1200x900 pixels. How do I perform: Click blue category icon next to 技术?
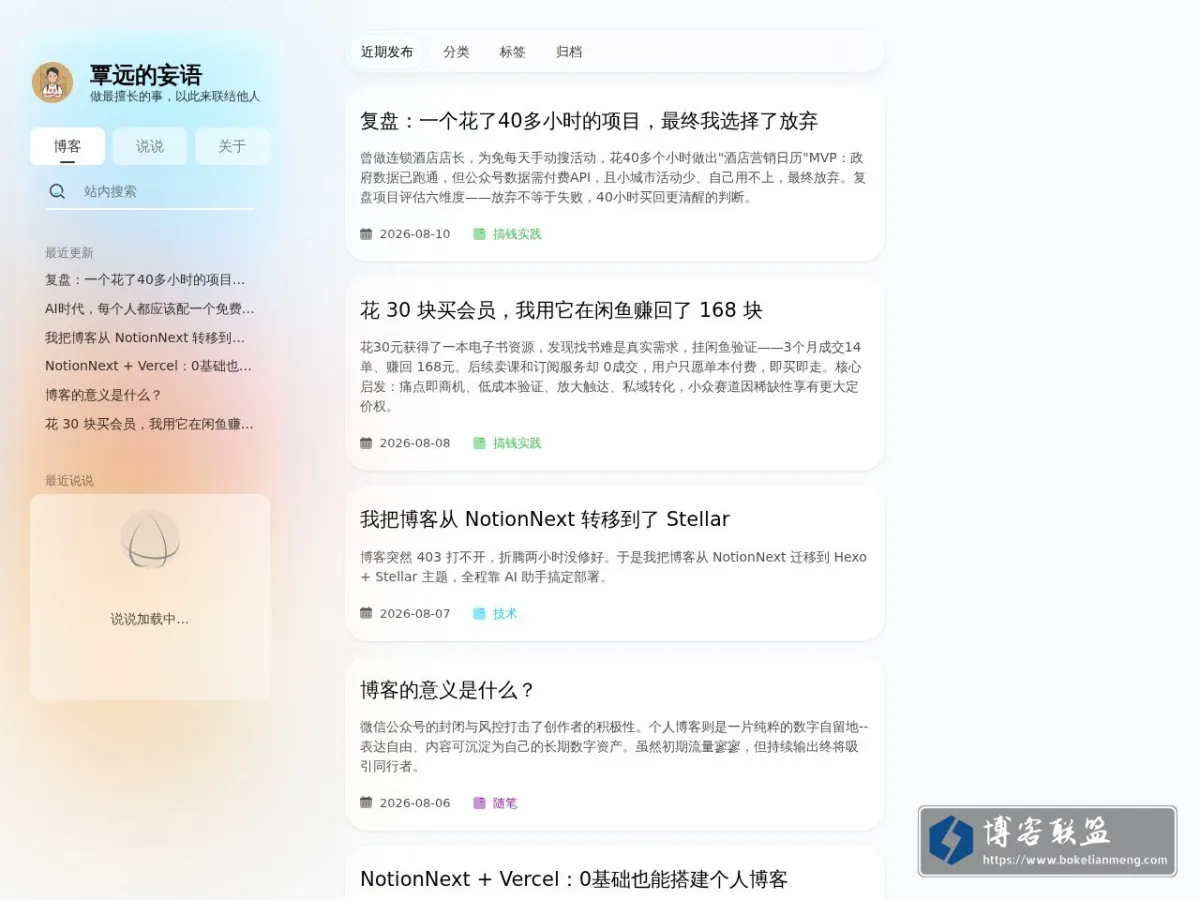point(479,614)
